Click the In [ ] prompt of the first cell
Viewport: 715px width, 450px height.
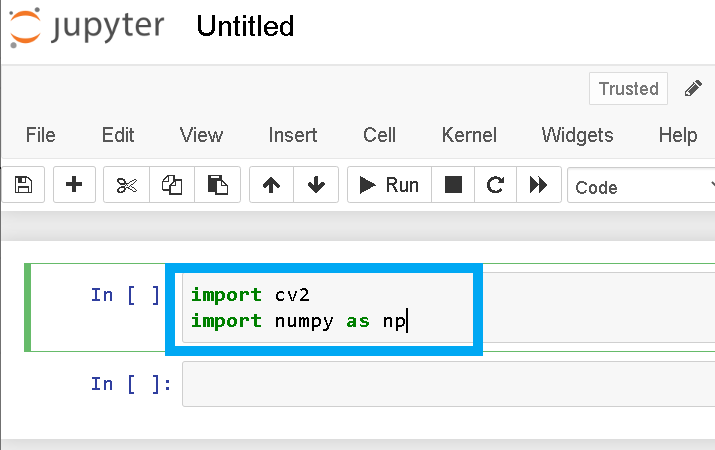click(x=125, y=295)
